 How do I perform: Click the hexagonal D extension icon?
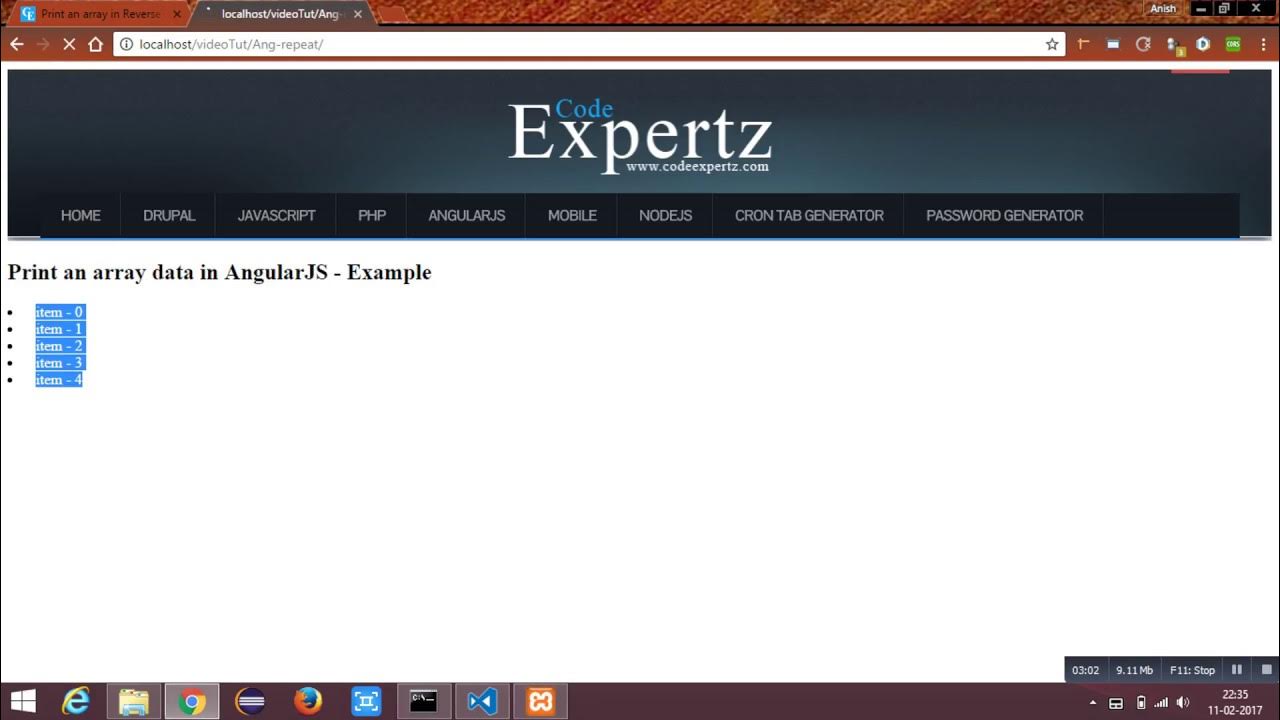(1203, 44)
